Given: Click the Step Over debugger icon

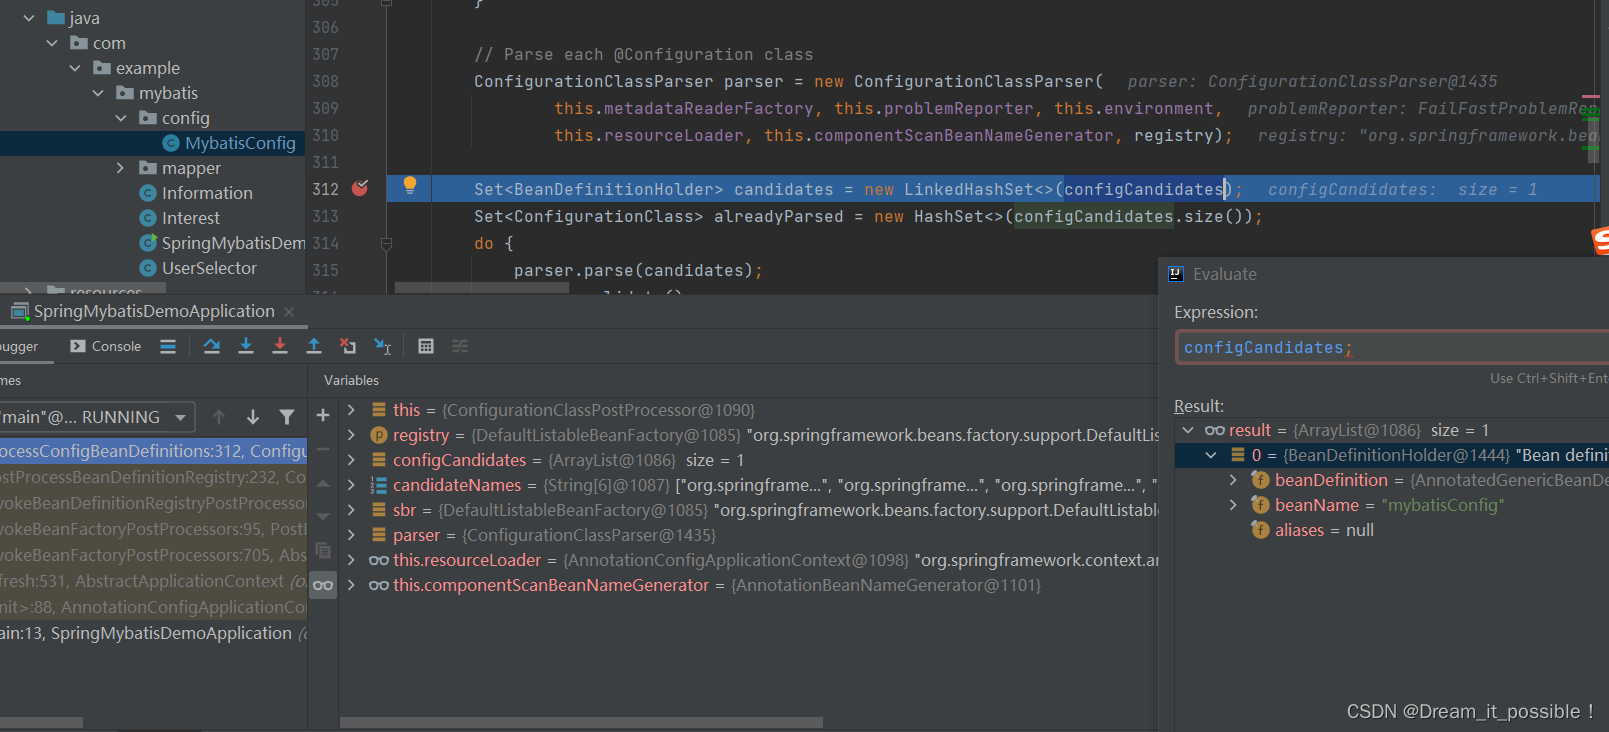Looking at the screenshot, I should tap(212, 346).
